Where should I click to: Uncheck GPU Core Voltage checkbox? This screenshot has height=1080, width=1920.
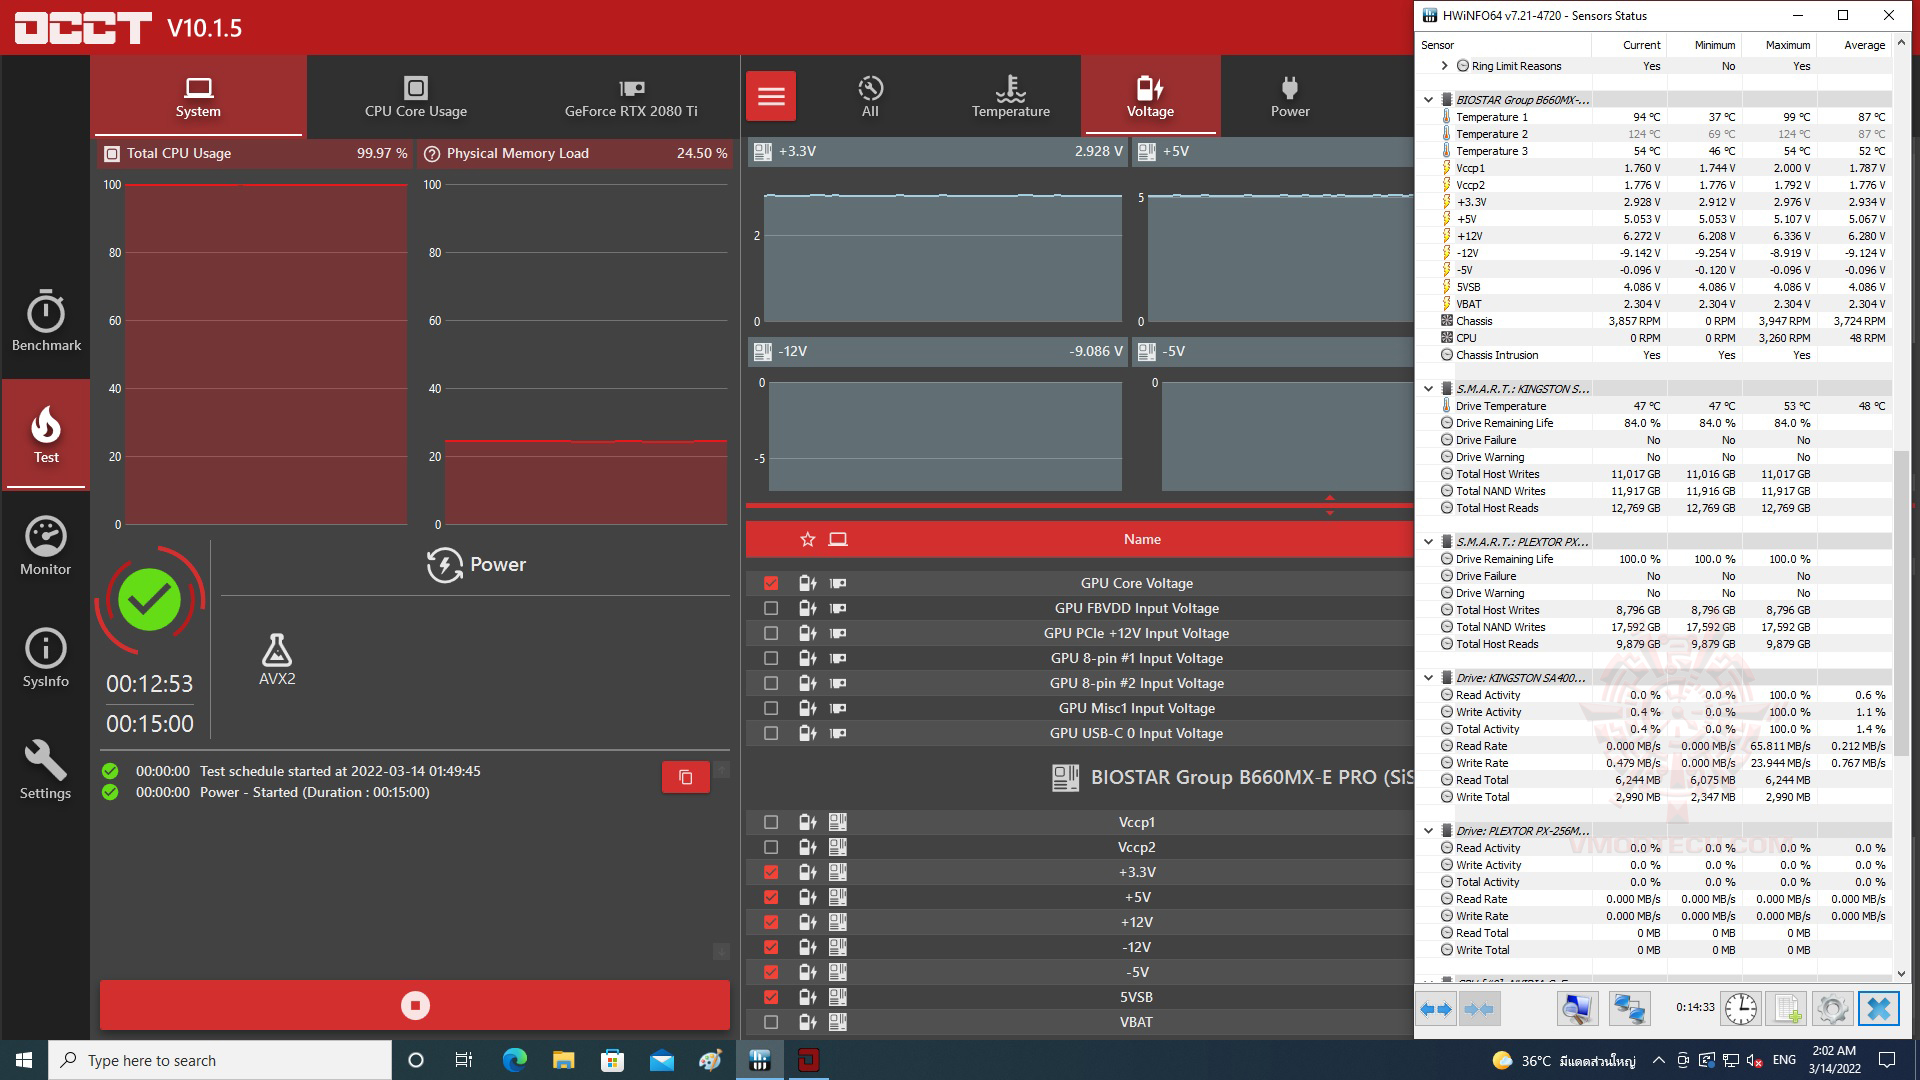click(771, 583)
